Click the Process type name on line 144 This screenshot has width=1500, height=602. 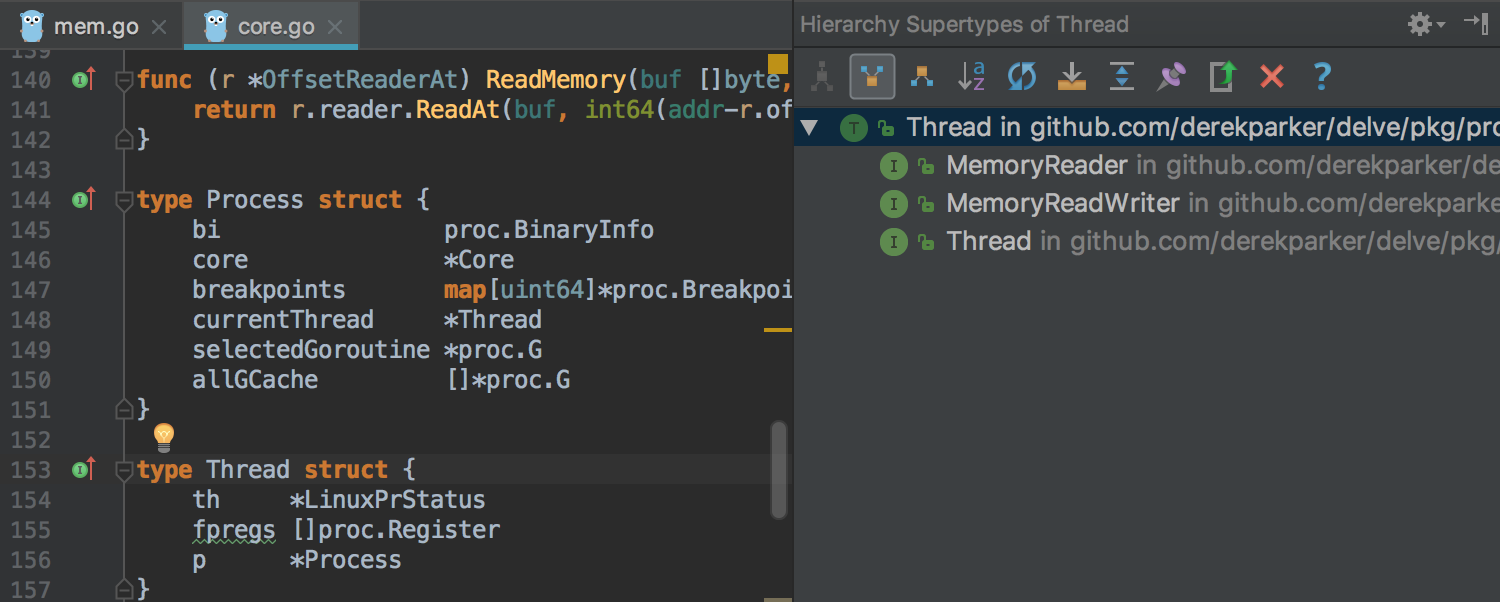coord(254,199)
